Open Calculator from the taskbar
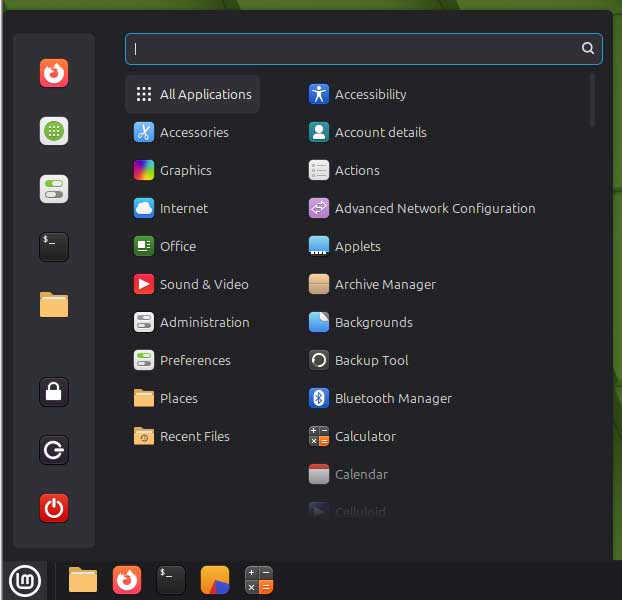622x600 pixels. pos(259,580)
